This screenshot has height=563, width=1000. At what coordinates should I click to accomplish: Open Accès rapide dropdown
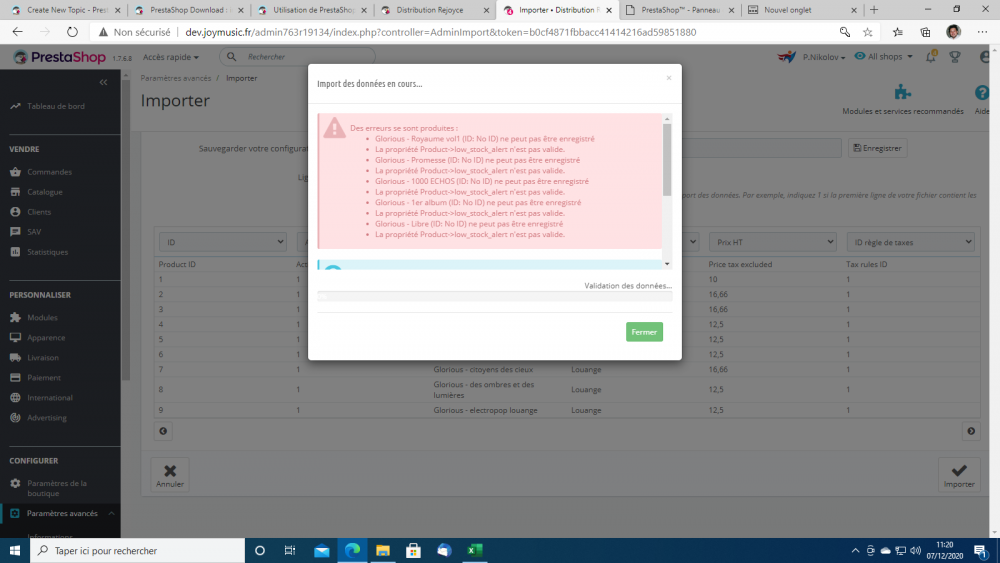click(171, 57)
